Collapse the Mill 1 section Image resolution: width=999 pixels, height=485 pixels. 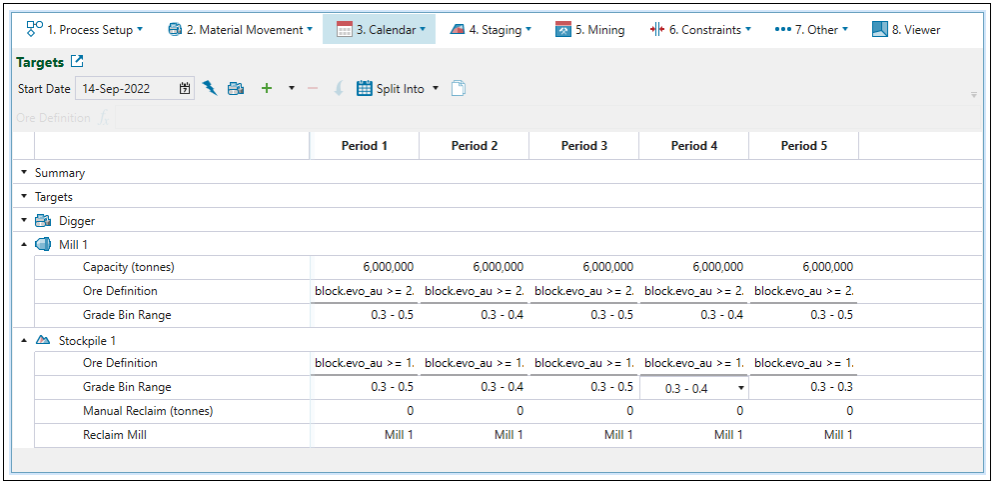tap(24, 245)
